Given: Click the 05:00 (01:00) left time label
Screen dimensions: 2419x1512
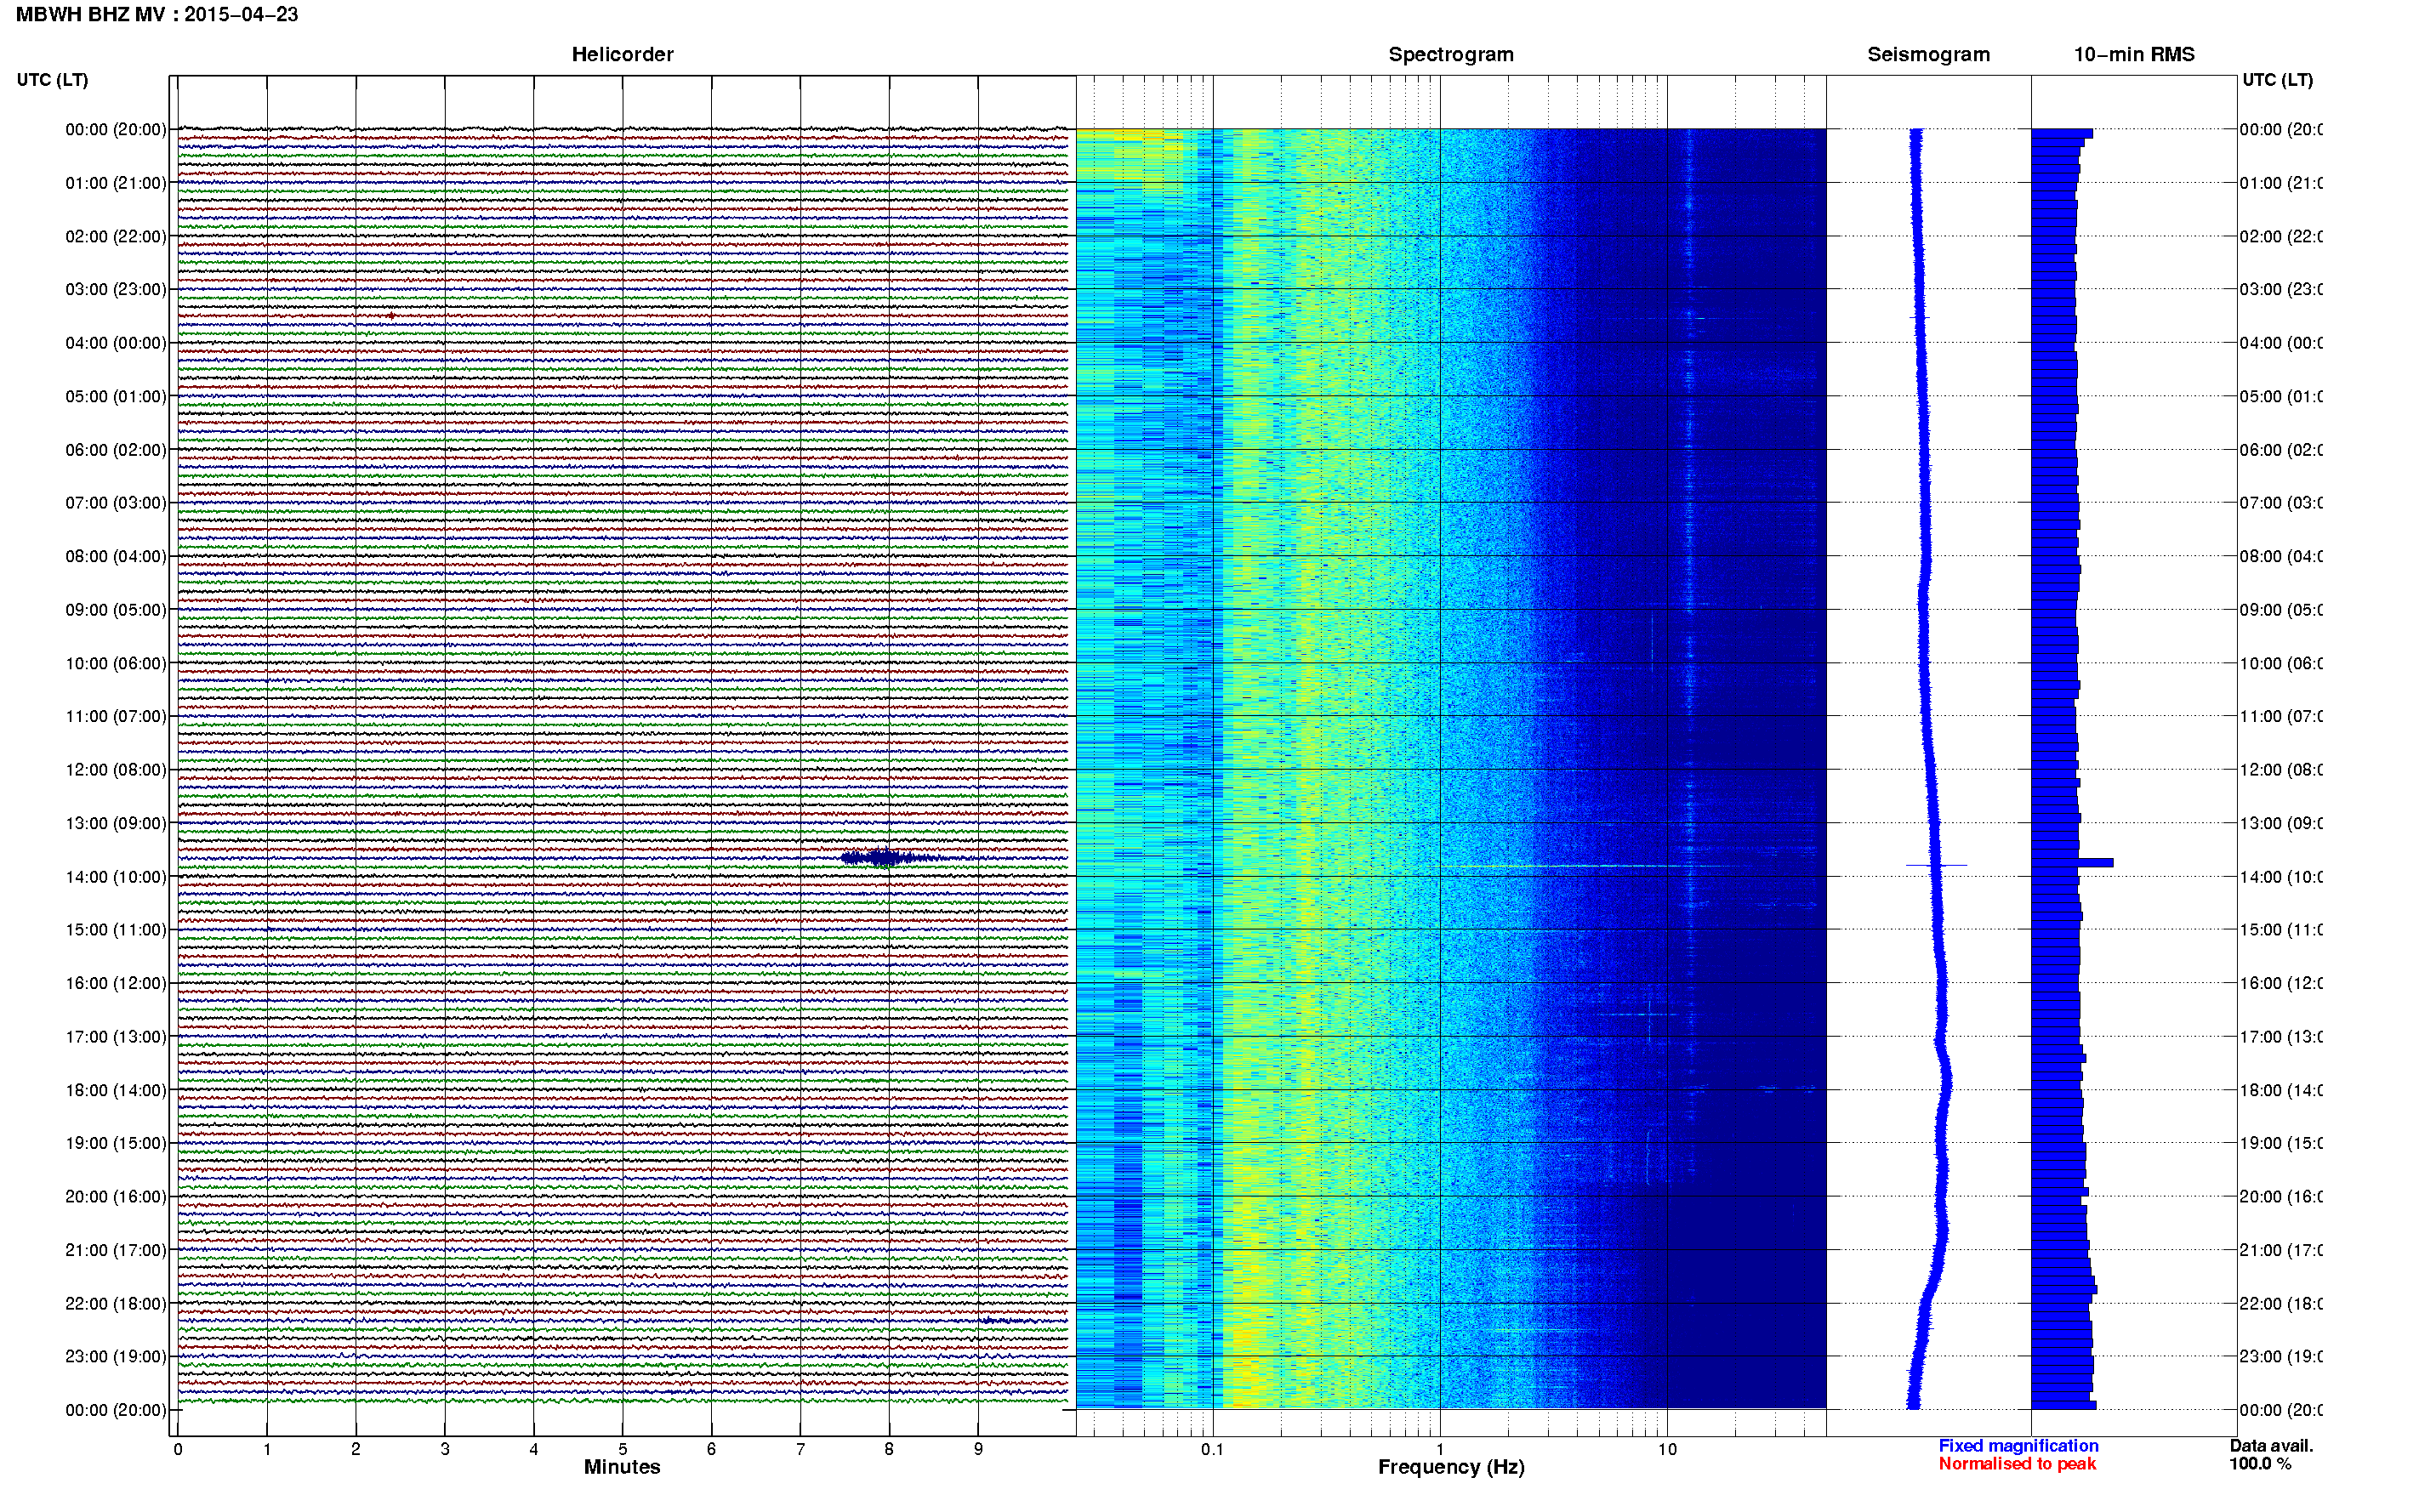Looking at the screenshot, I should click(116, 396).
